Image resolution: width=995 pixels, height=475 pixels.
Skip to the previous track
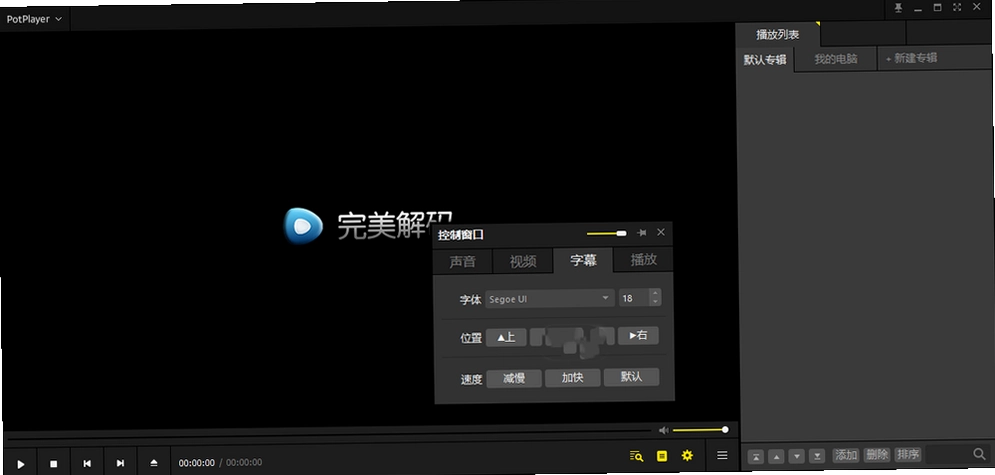[x=87, y=464]
